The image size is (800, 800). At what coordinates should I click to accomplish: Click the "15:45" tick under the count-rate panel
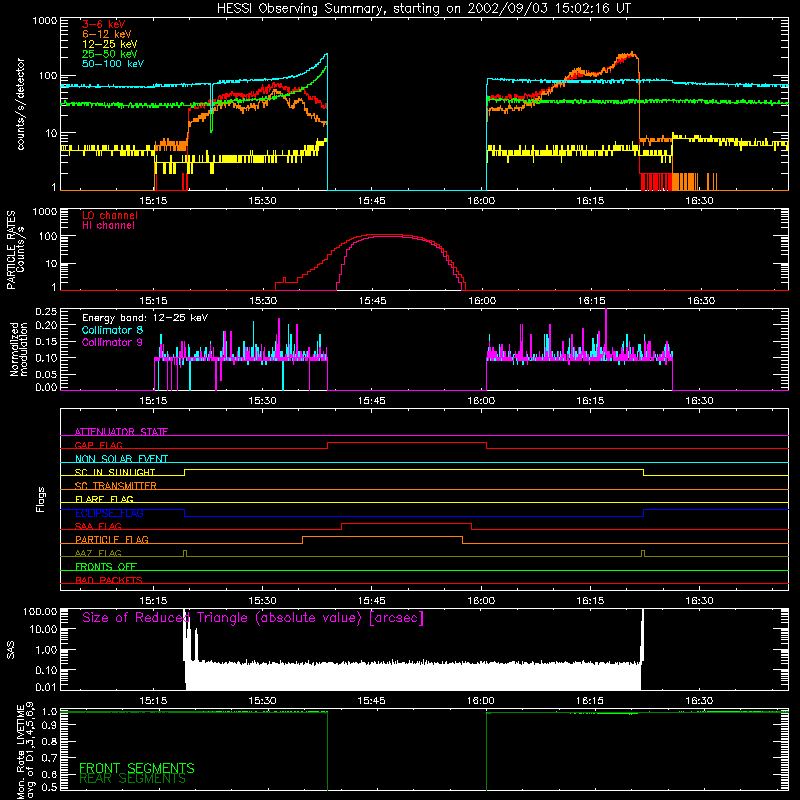pos(371,201)
